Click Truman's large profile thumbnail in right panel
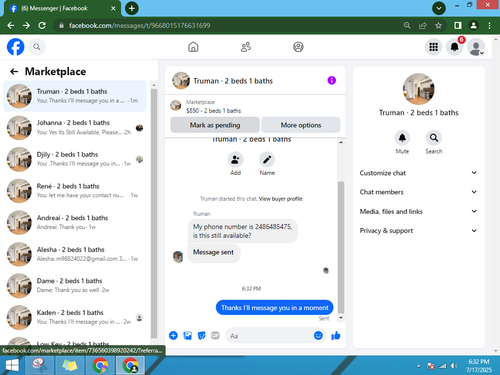Image resolution: width=500 pixels, height=375 pixels. pos(418,89)
